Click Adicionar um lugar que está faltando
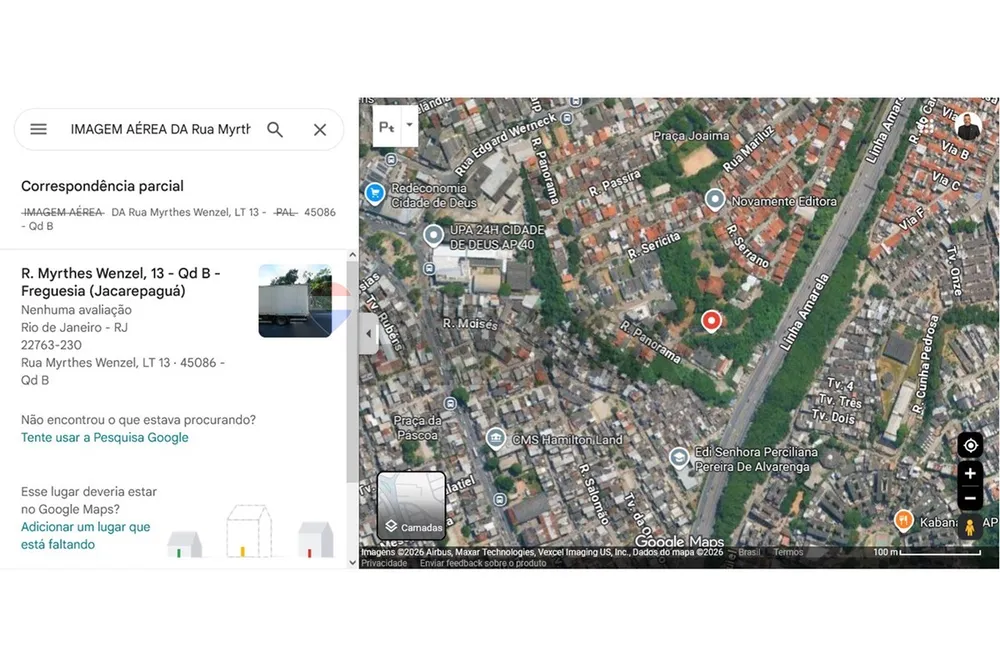 click(x=85, y=536)
